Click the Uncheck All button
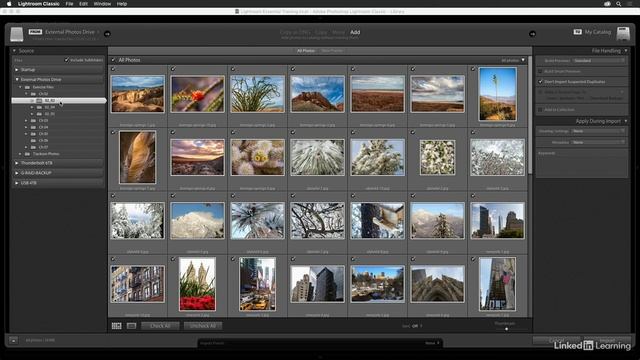Viewport: 640px width, 360px height. 203,326
